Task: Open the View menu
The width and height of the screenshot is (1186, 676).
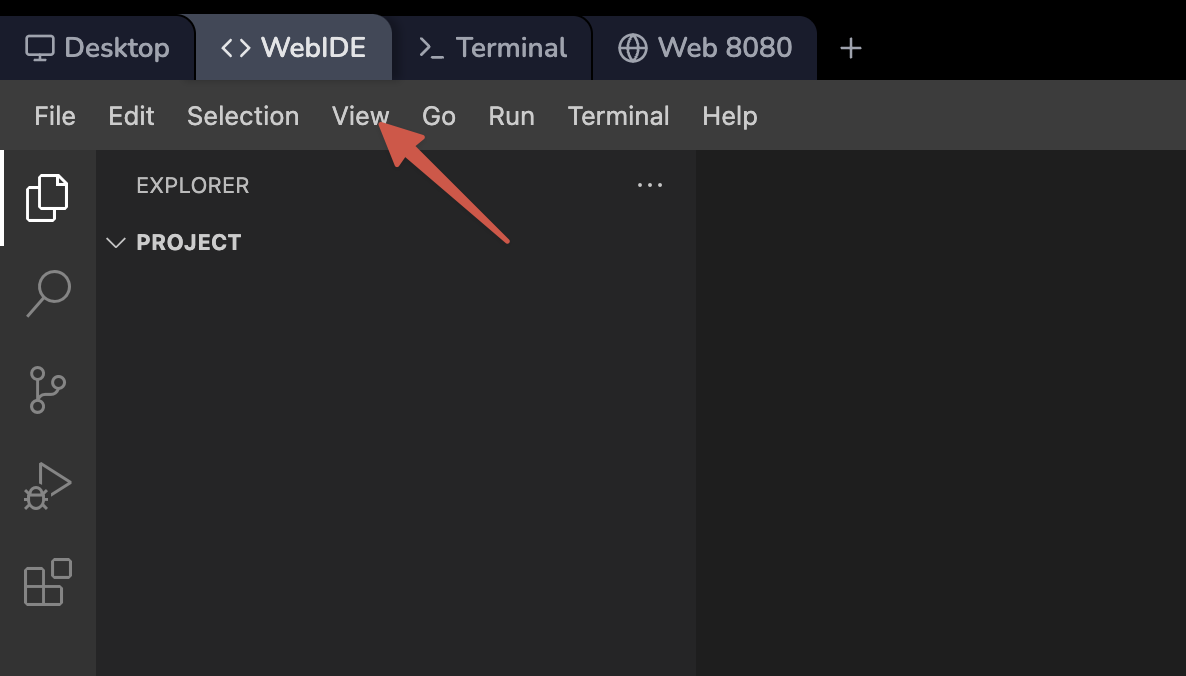Action: pos(360,115)
